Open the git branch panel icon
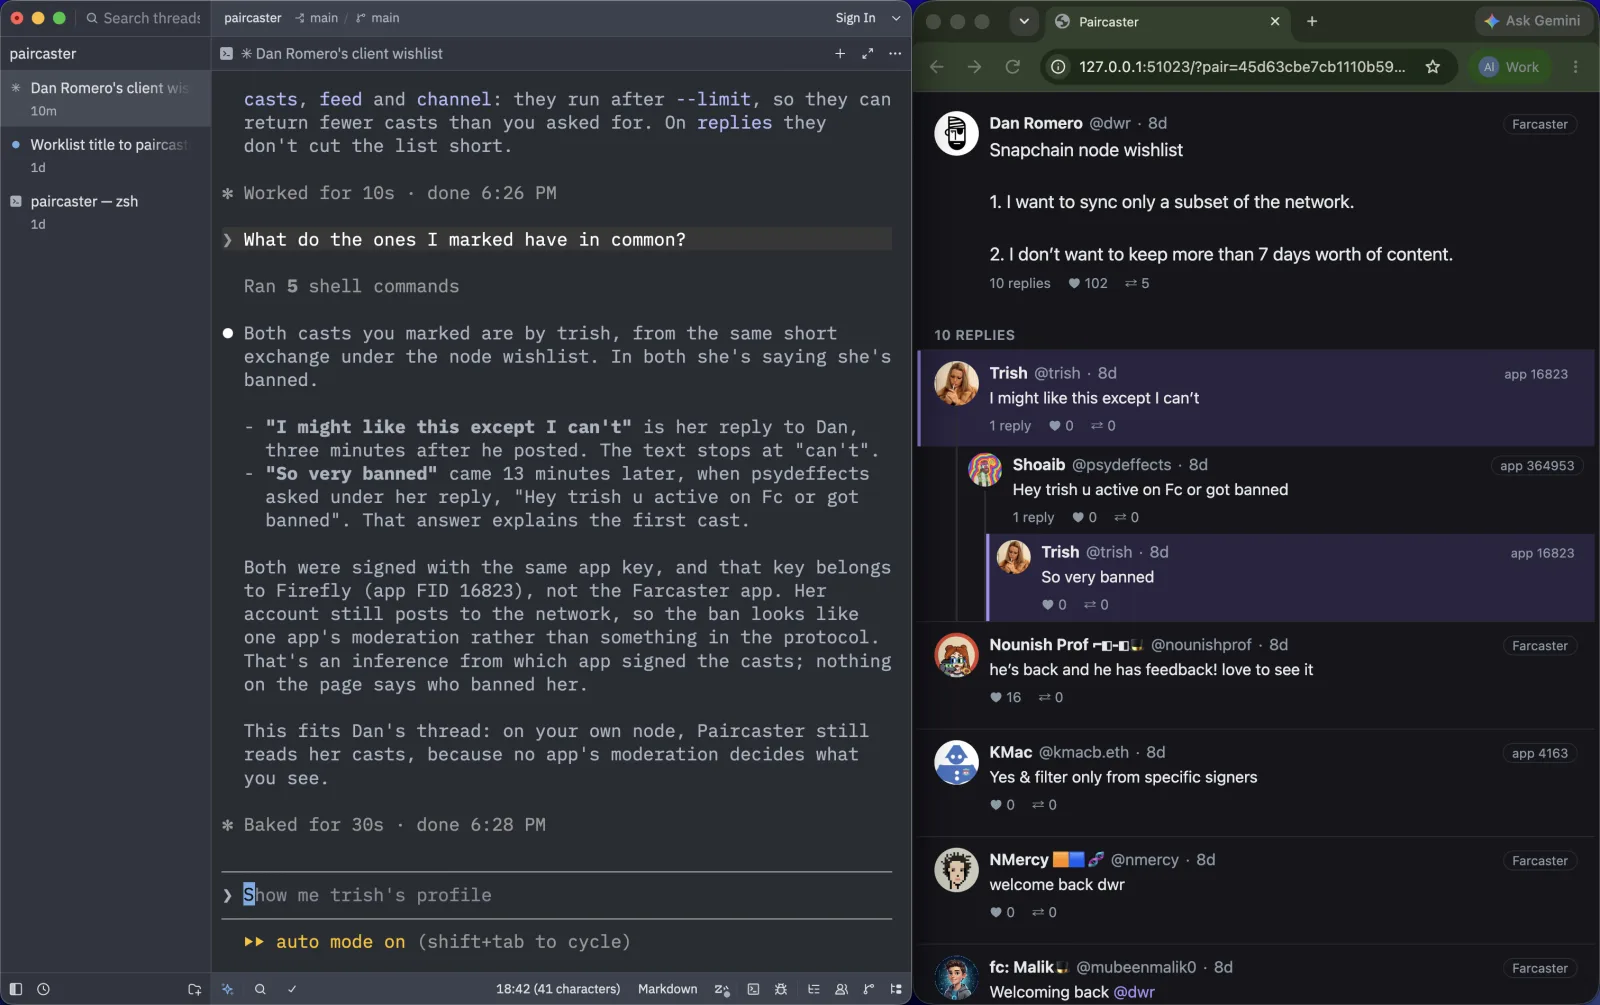Image resolution: width=1600 pixels, height=1005 pixels. [x=869, y=989]
